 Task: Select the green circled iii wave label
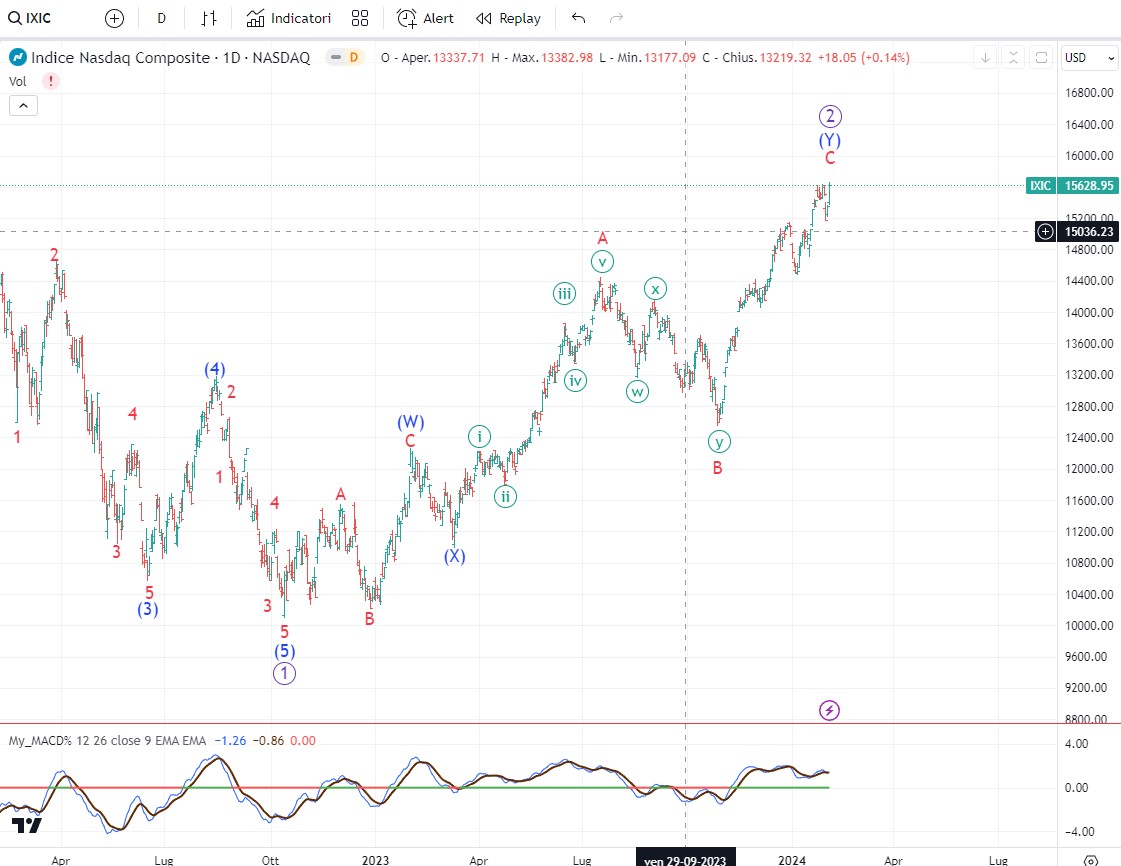point(565,293)
